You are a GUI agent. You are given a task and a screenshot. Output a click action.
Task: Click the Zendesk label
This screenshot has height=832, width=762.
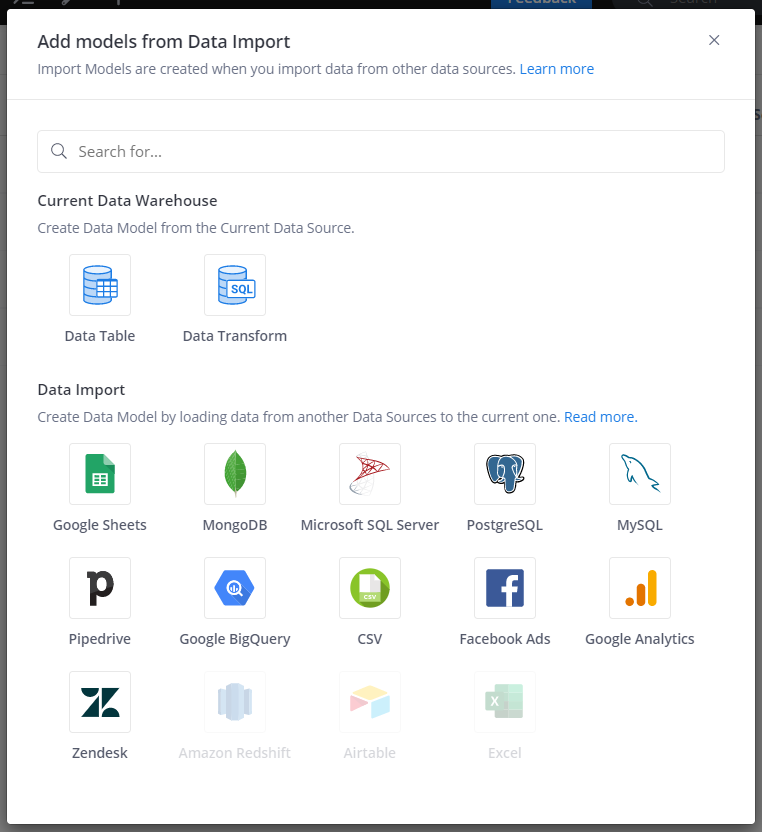[100, 753]
